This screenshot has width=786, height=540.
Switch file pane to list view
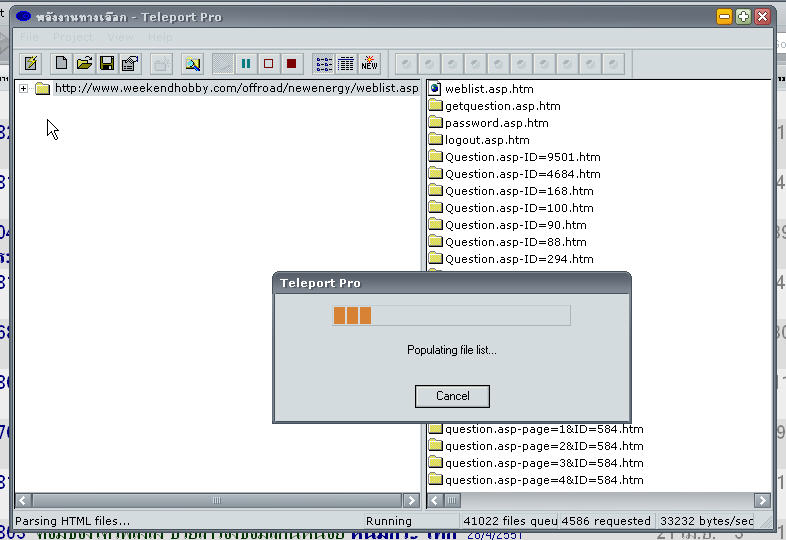click(324, 64)
